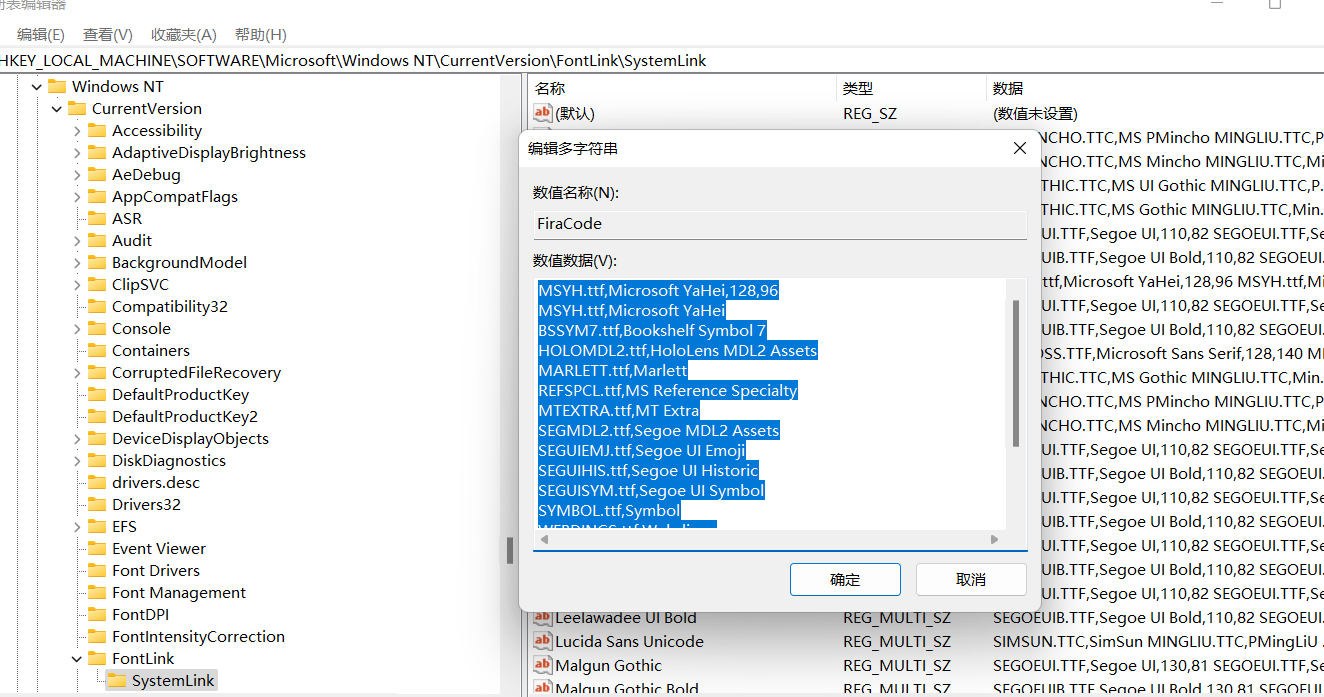Viewport: 1324px width, 697px height.
Task: Click the 'Lucida Sans Unicode' value name
Action: (629, 642)
